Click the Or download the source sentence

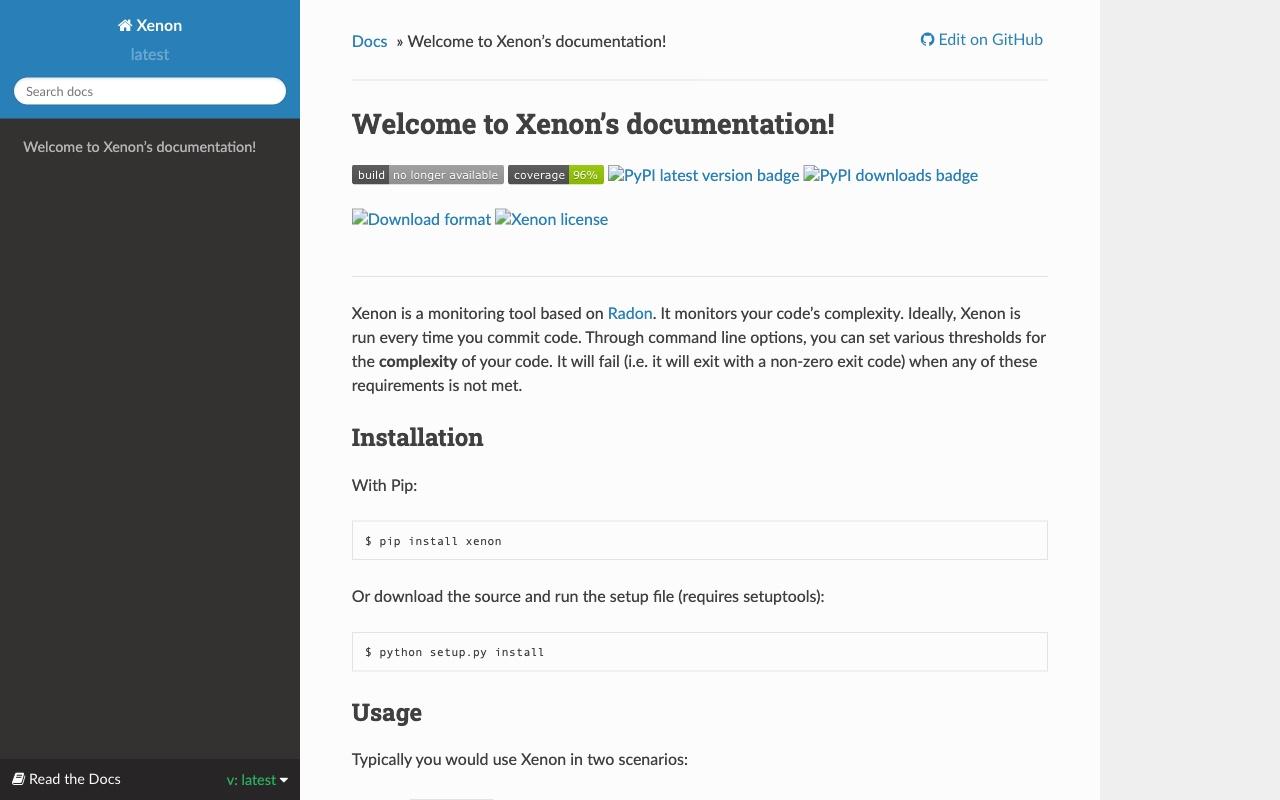click(x=588, y=596)
